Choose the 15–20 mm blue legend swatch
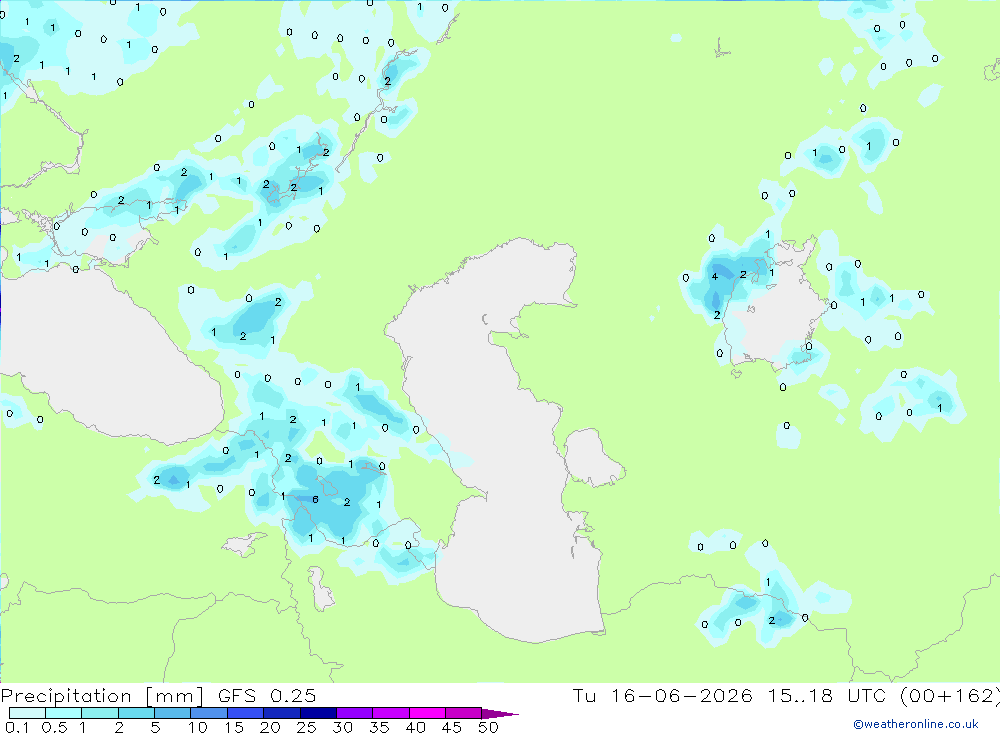Image resolution: width=1000 pixels, height=733 pixels. coord(246,713)
